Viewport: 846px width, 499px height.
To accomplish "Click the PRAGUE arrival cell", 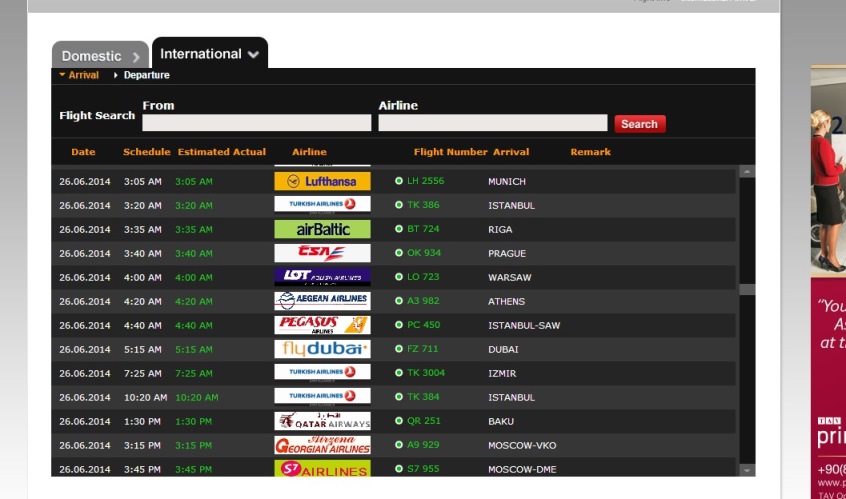I will tap(507, 254).
